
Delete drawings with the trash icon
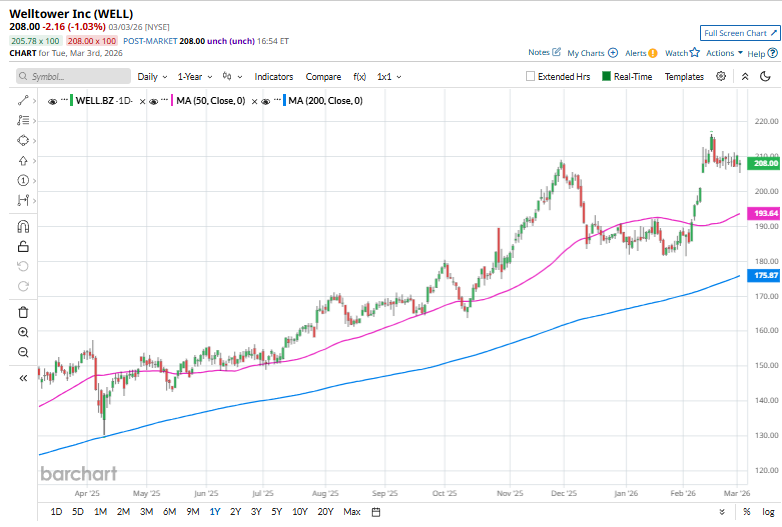pyautogui.click(x=23, y=312)
